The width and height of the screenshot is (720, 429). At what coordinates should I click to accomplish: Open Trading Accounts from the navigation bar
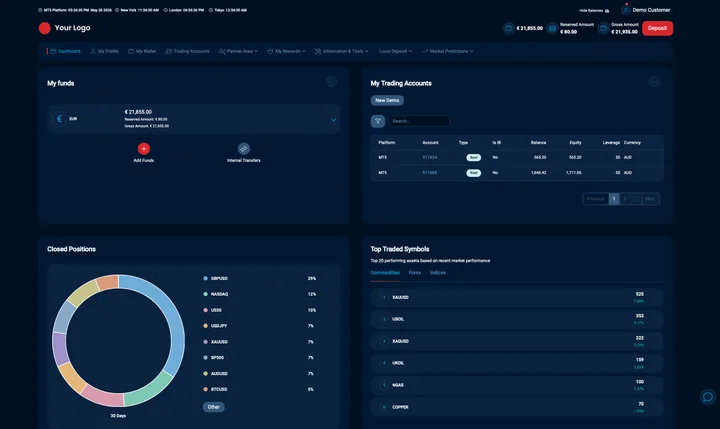pyautogui.click(x=187, y=51)
